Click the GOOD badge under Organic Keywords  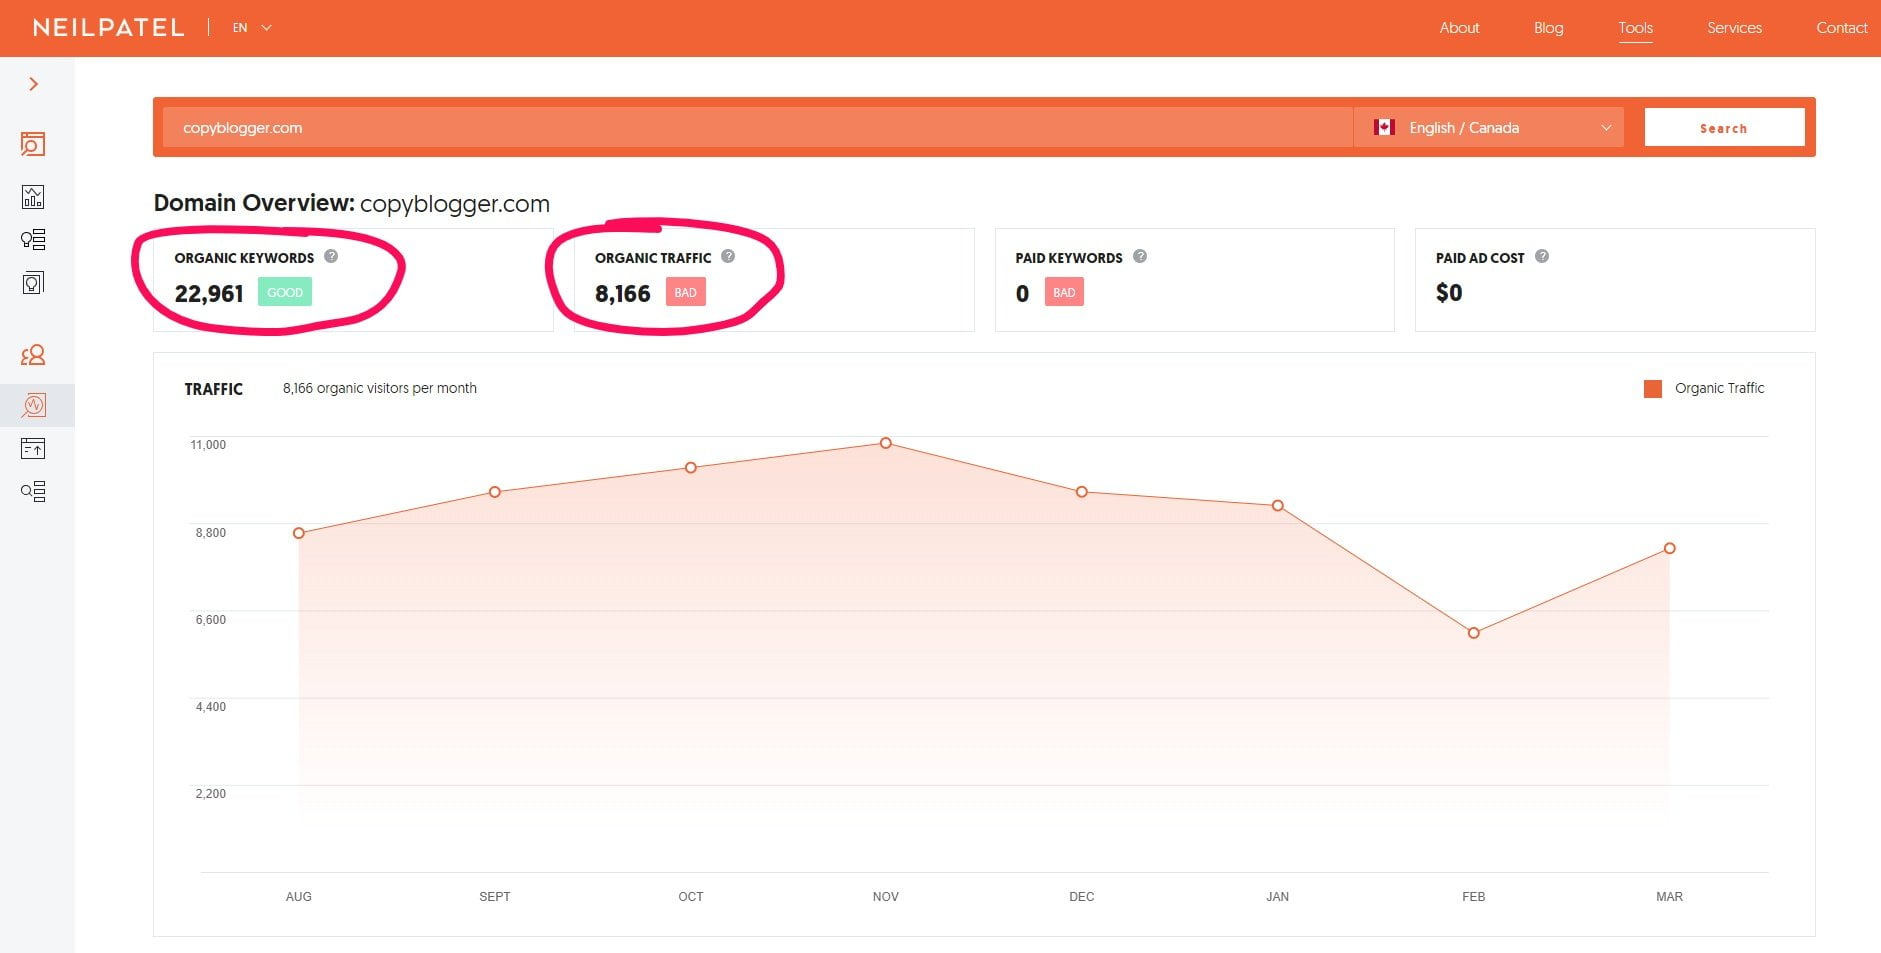[285, 292]
